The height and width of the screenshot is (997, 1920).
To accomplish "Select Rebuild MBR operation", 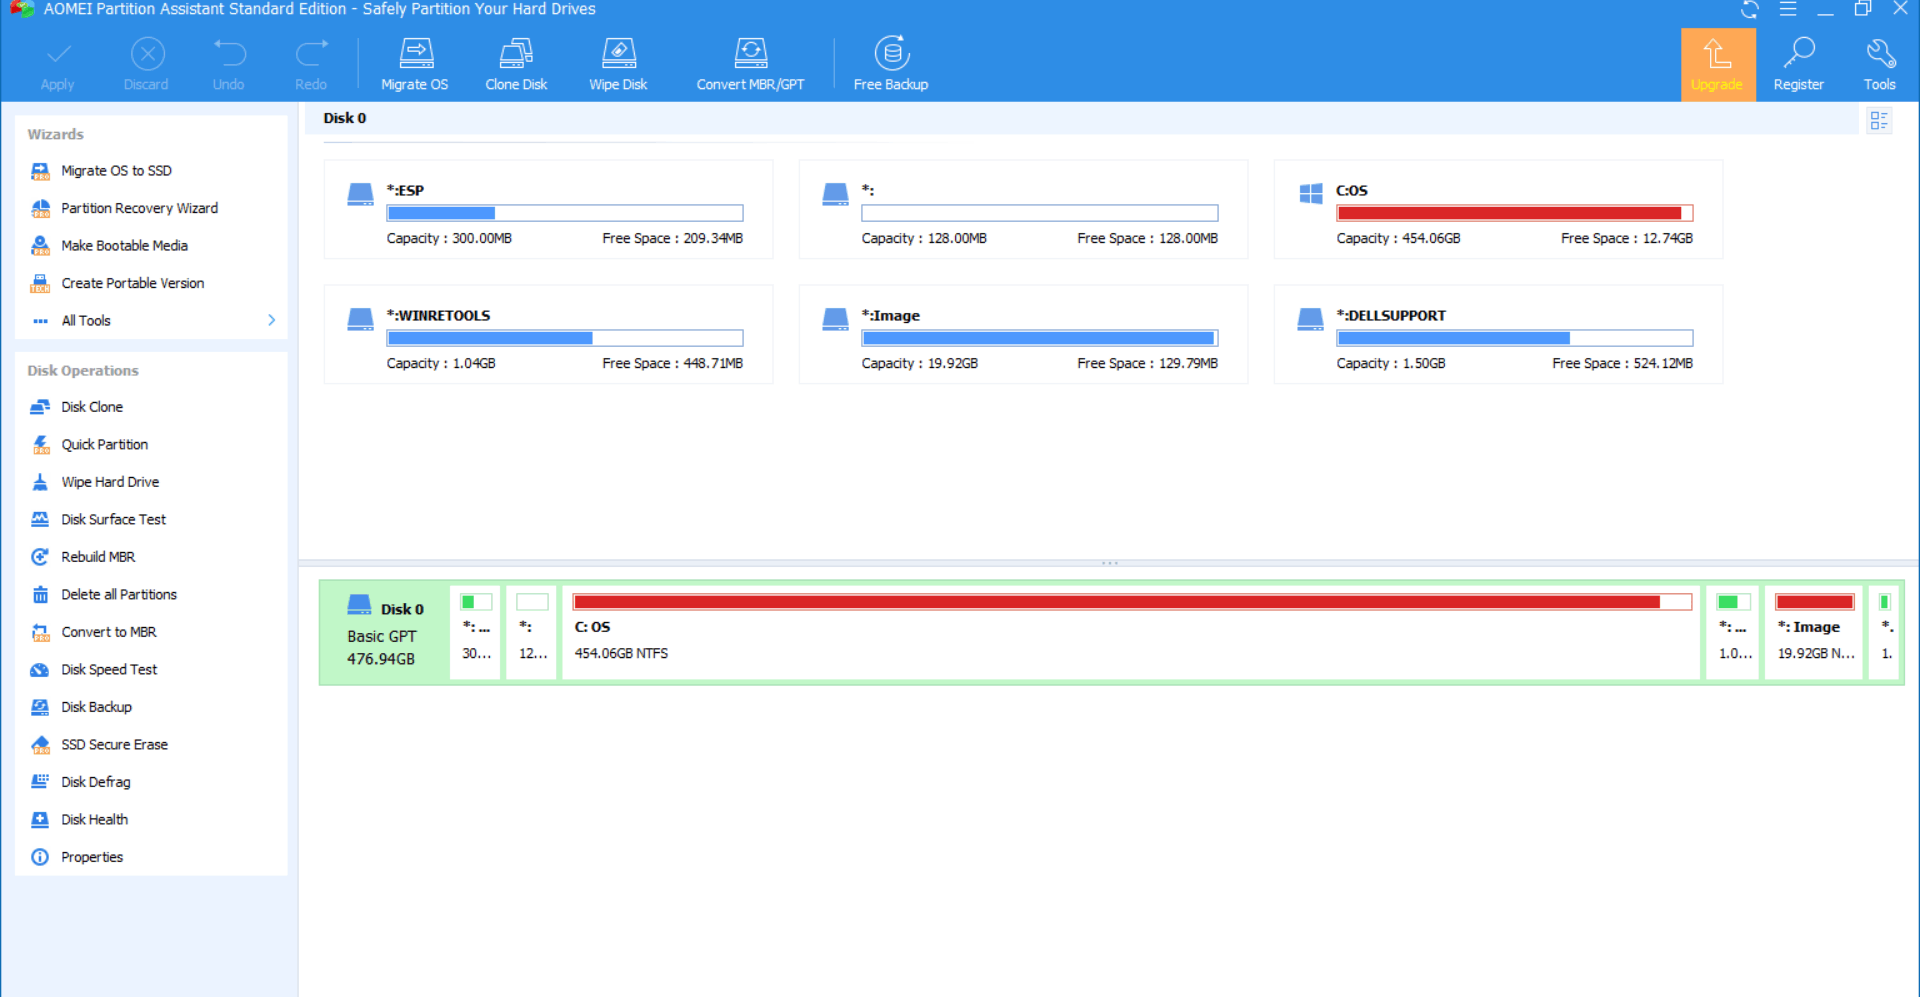I will click(x=98, y=557).
